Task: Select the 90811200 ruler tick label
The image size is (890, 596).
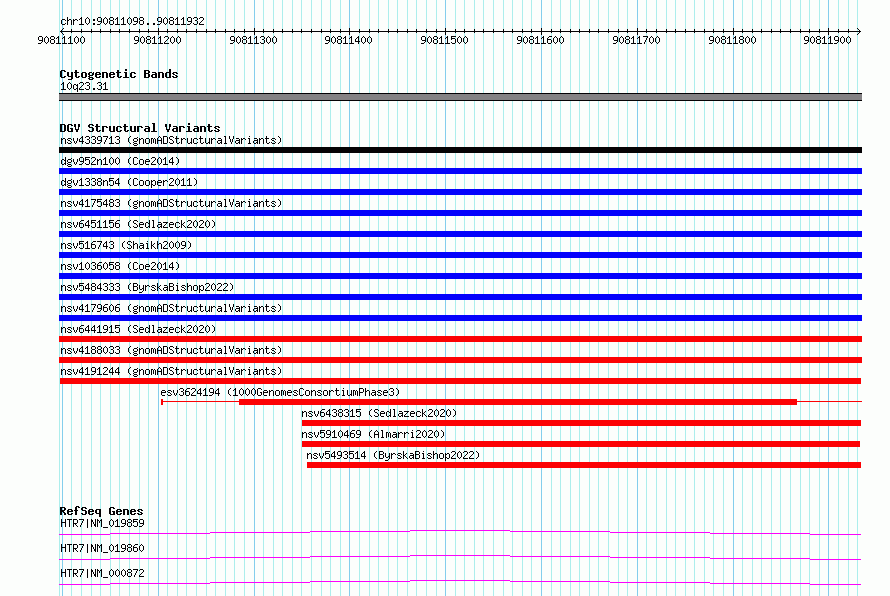Action: pyautogui.click(x=157, y=40)
